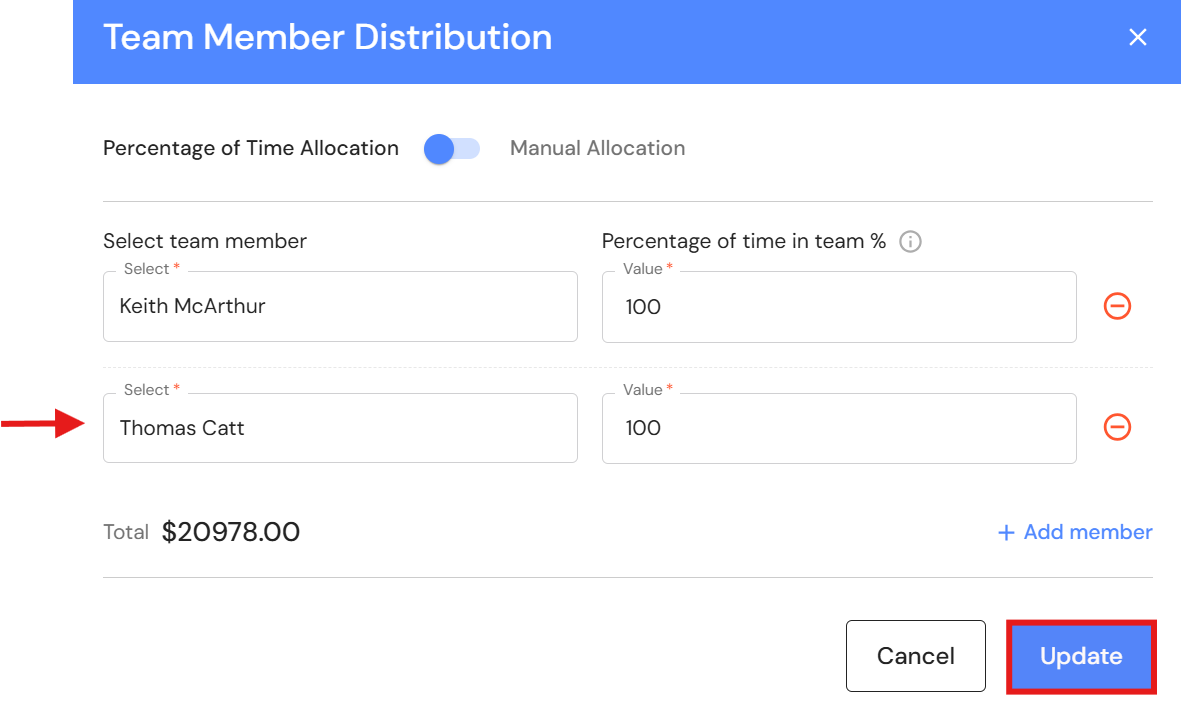Click the Select team member heading
The width and height of the screenshot is (1181, 718).
click(205, 241)
